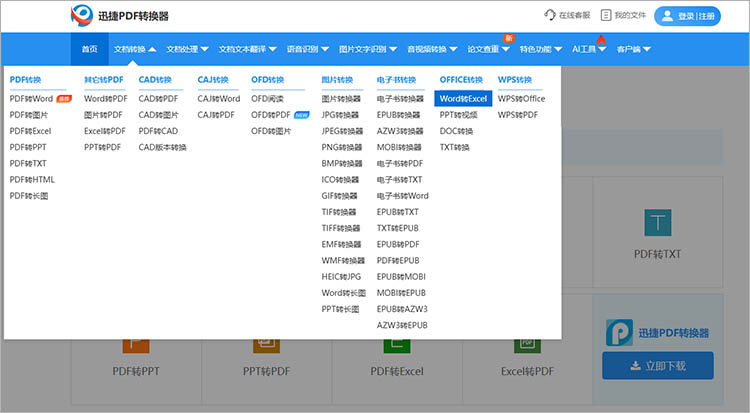
Task: Expand the 音视频转换 dropdown
Action: 432,49
